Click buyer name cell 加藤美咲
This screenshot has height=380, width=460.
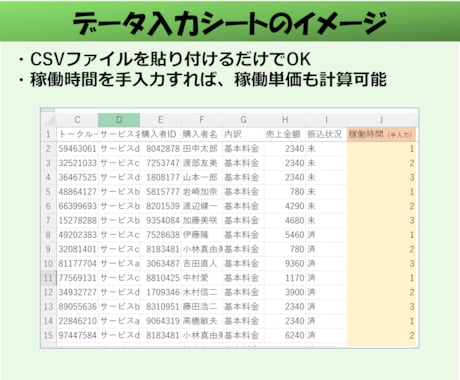click(202, 220)
